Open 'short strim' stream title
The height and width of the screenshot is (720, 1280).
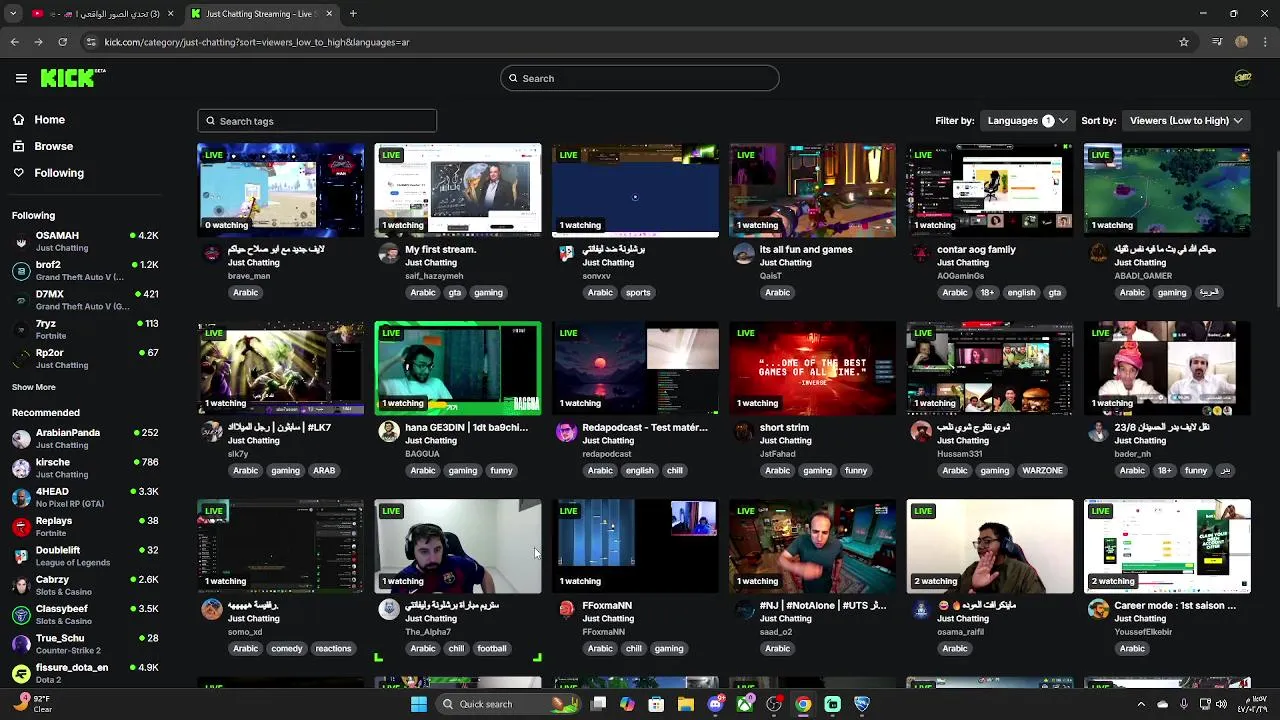coord(784,427)
